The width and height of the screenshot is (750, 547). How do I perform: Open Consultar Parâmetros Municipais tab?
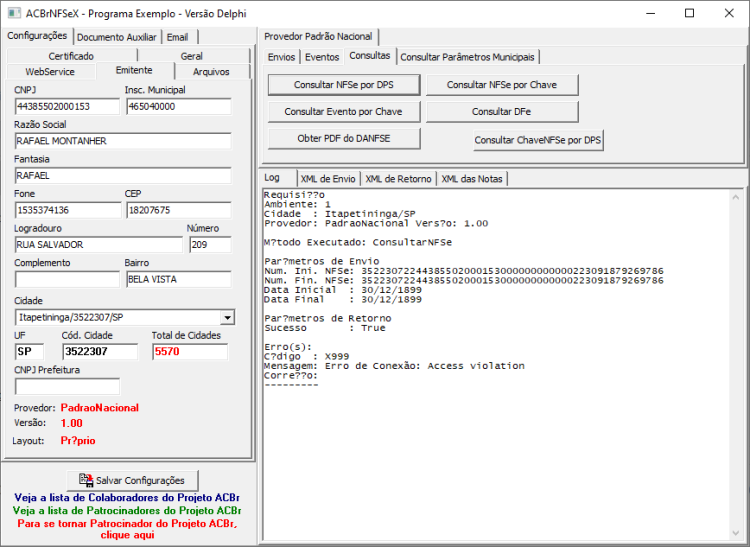coord(467,57)
